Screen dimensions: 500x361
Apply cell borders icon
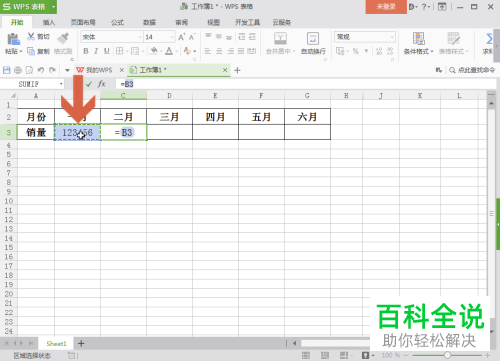point(119,51)
